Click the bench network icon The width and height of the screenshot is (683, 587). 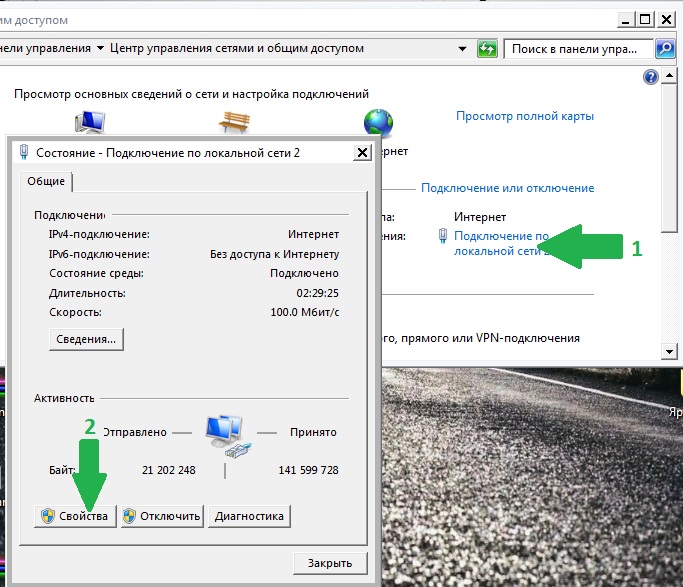click(234, 121)
